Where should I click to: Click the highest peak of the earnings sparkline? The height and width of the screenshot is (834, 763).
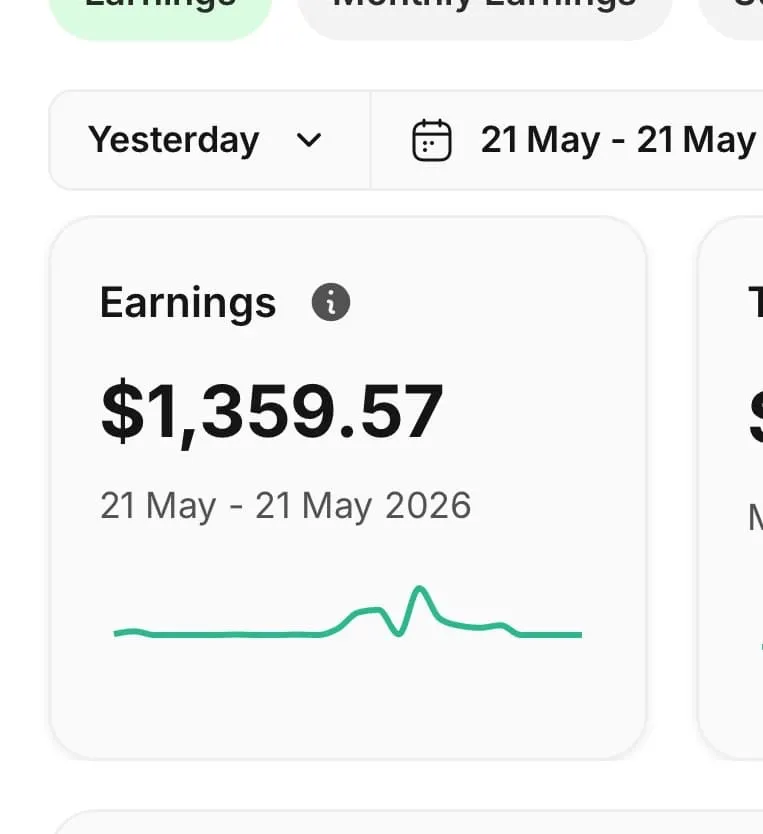[x=419, y=589]
